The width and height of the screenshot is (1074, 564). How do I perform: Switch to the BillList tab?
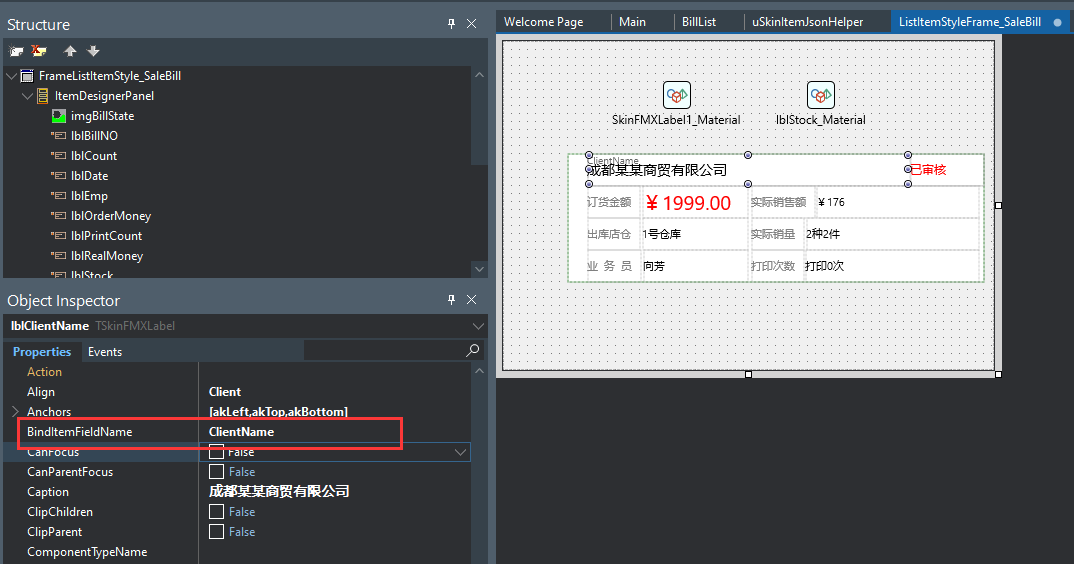699,22
